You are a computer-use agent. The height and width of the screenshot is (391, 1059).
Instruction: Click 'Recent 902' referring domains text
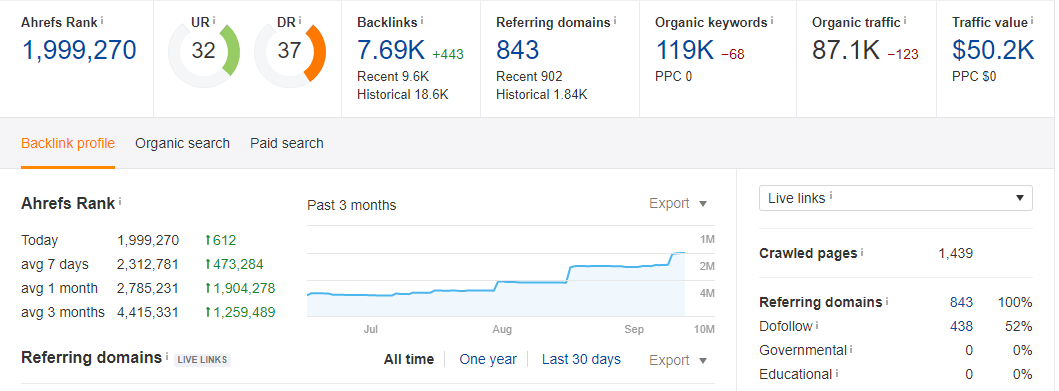tap(530, 77)
